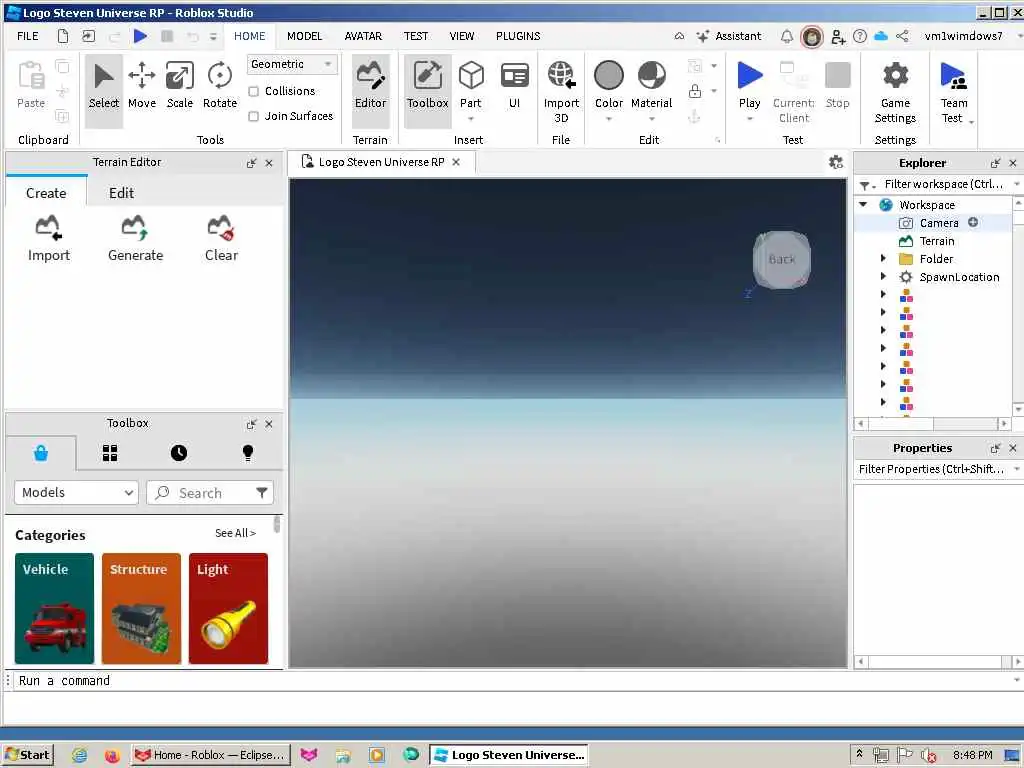Expand the Material dropdown arrow
The height and width of the screenshot is (768, 1024).
651,120
